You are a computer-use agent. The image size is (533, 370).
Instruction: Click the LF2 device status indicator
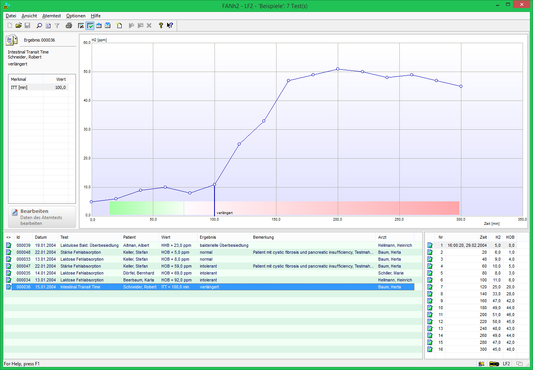coord(506,364)
